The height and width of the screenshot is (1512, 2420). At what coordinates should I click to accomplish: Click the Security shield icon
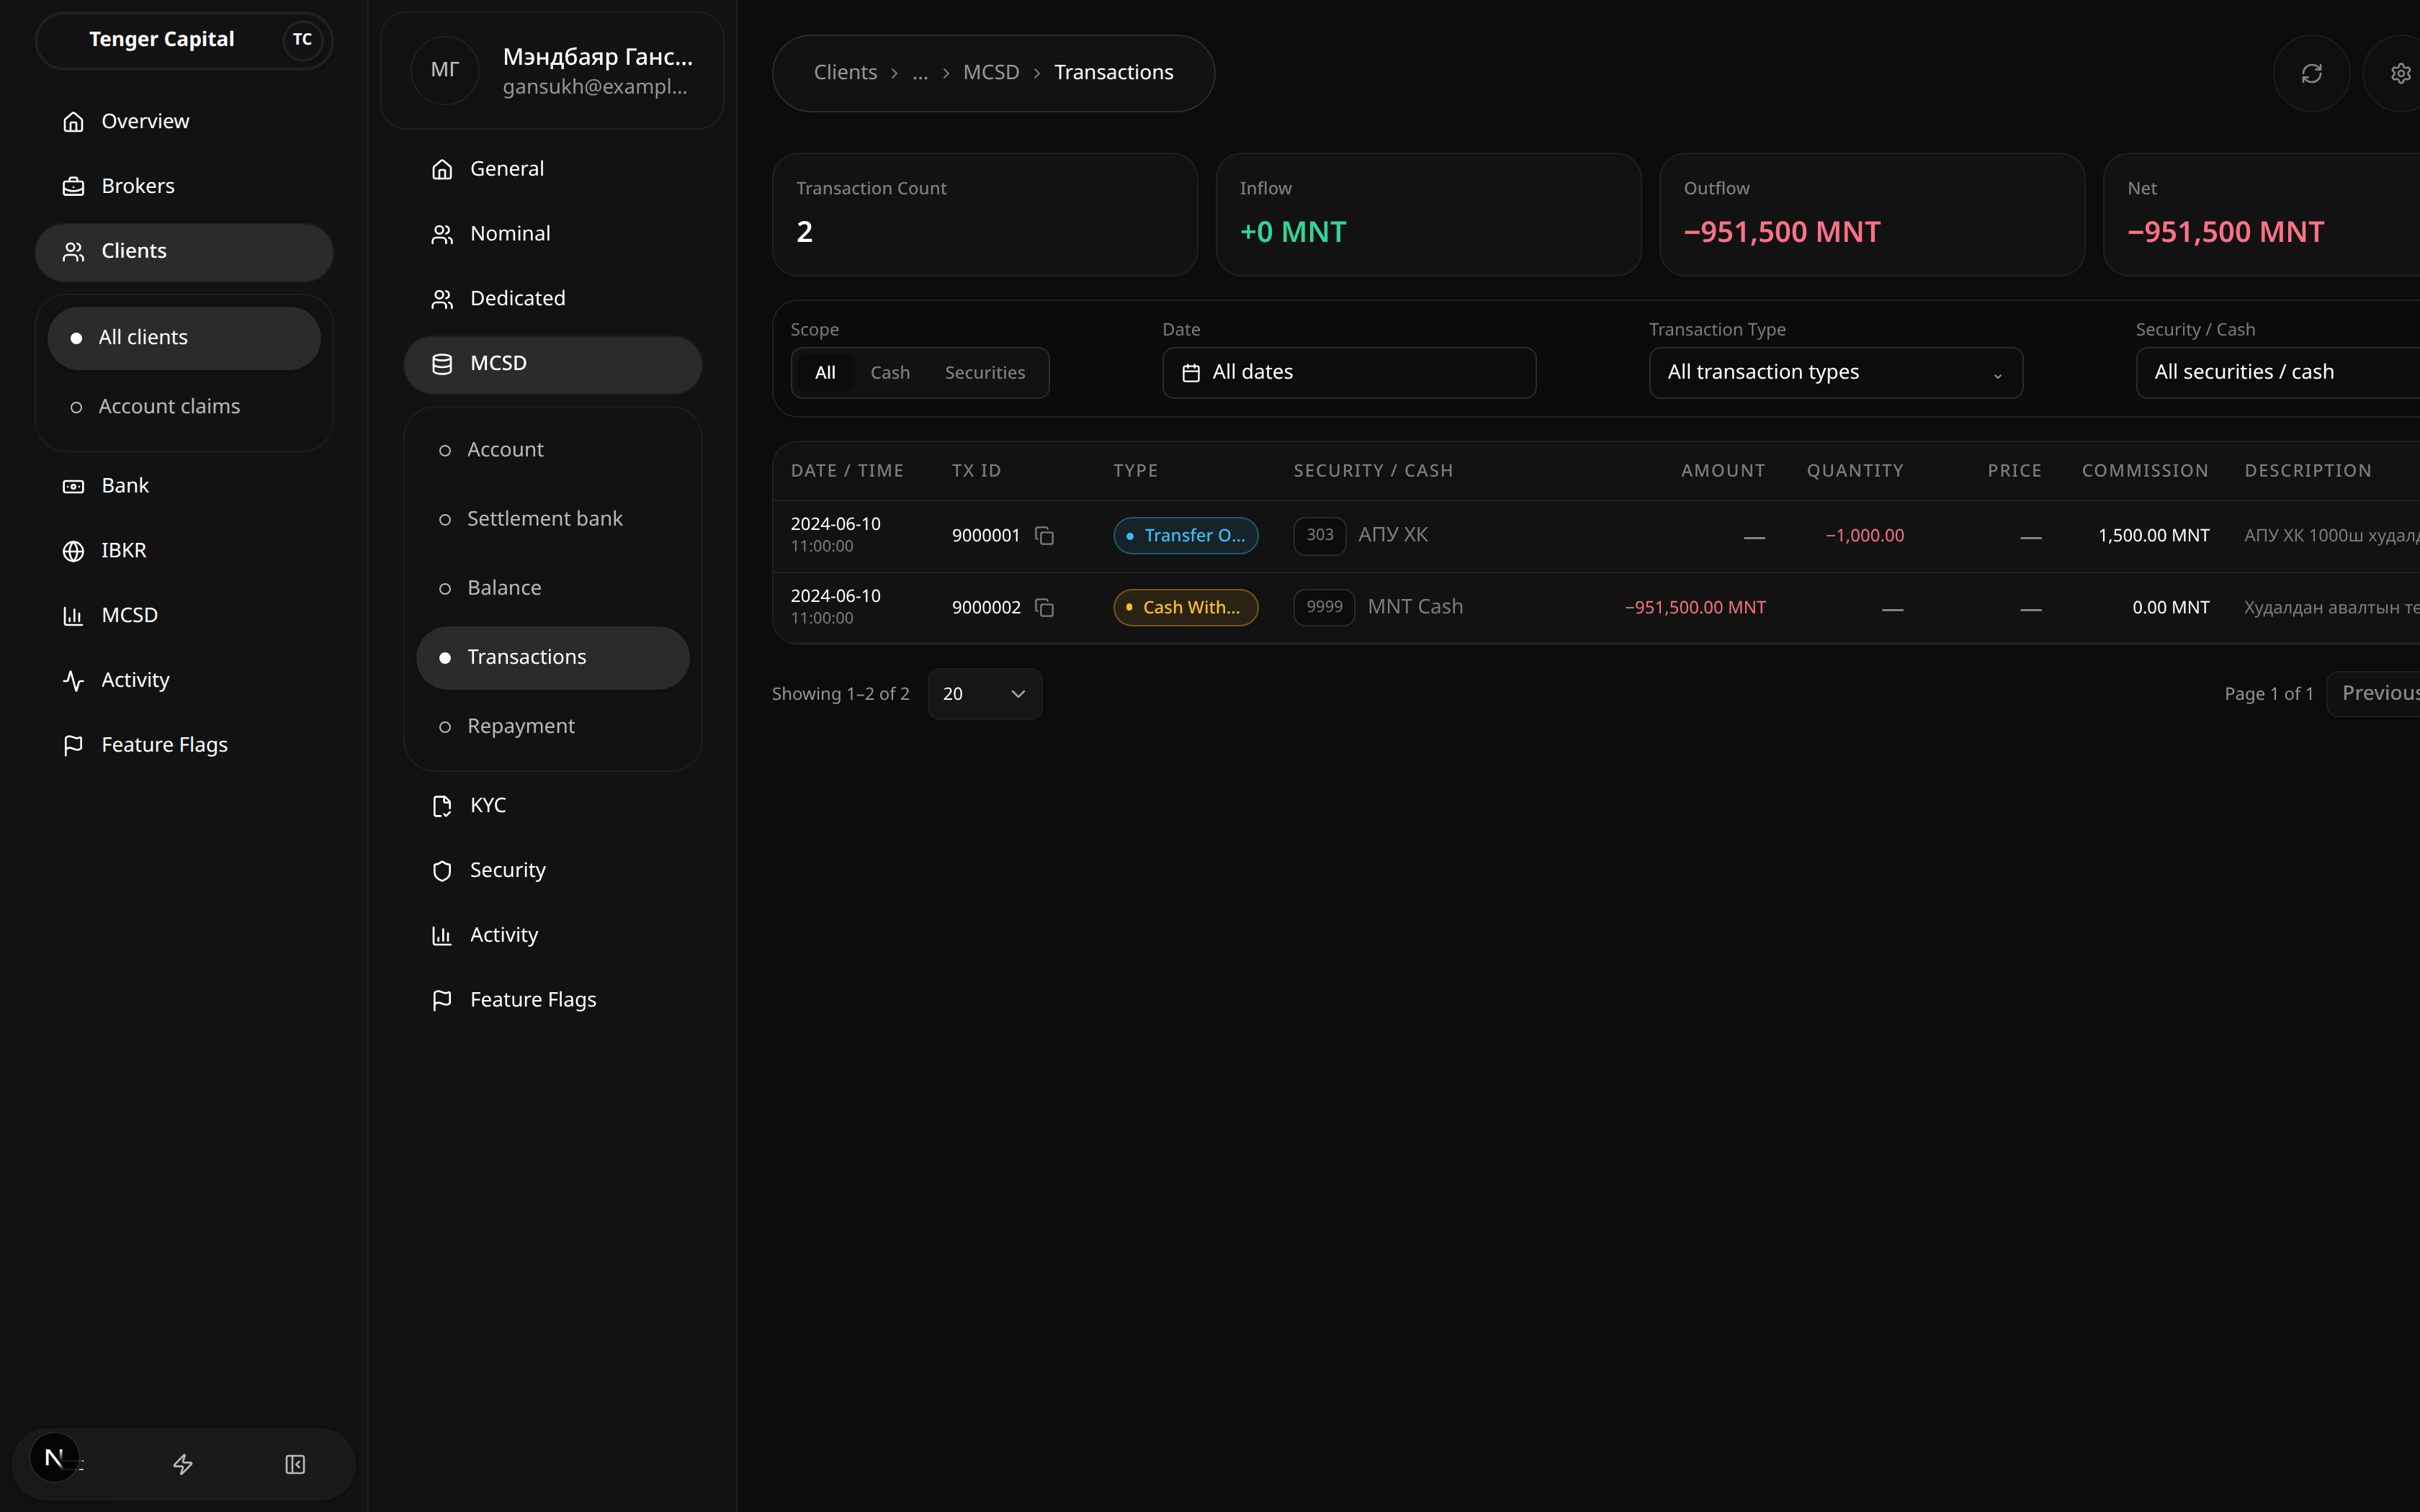[442, 871]
